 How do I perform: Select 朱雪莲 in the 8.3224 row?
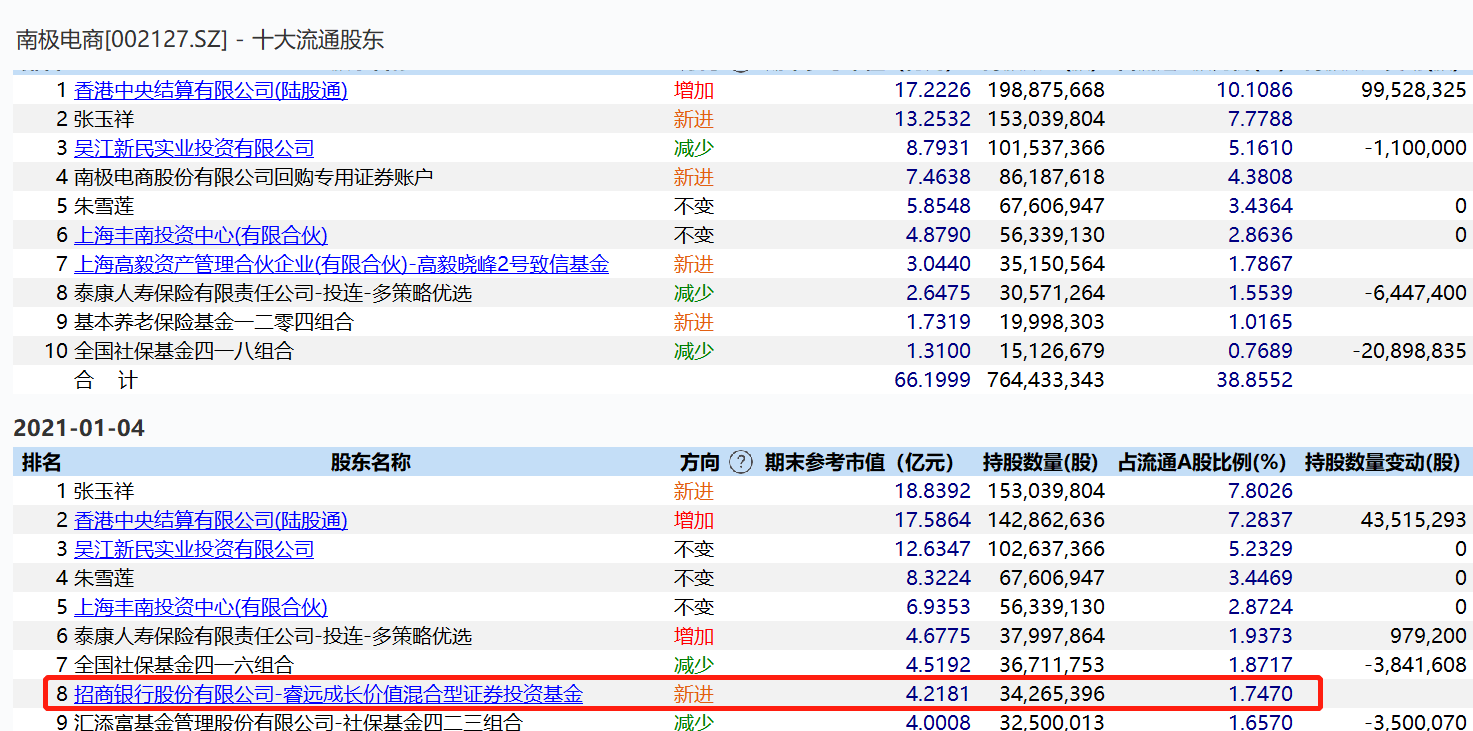104,578
